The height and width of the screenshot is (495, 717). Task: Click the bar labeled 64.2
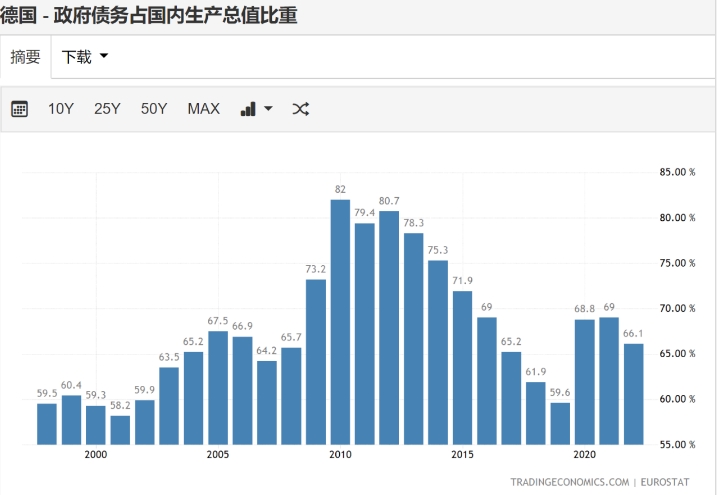(x=267, y=403)
